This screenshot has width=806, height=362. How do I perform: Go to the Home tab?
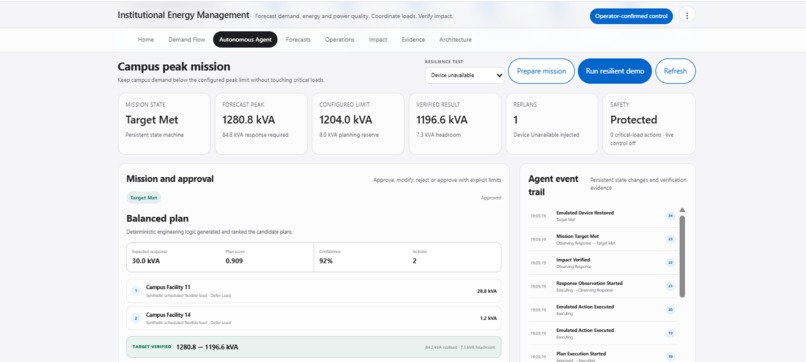(x=145, y=40)
